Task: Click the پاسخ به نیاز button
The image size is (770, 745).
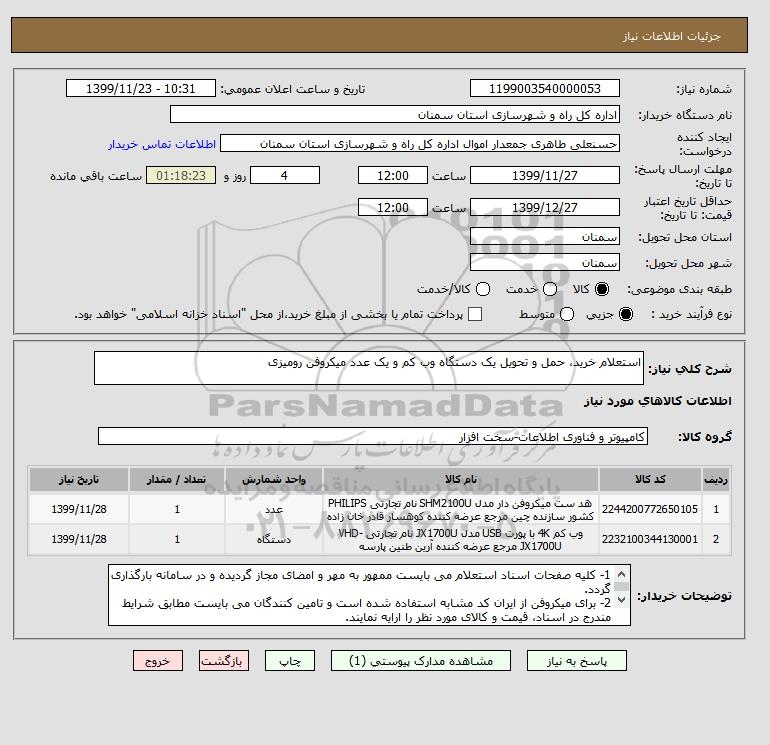Action: pos(577,661)
